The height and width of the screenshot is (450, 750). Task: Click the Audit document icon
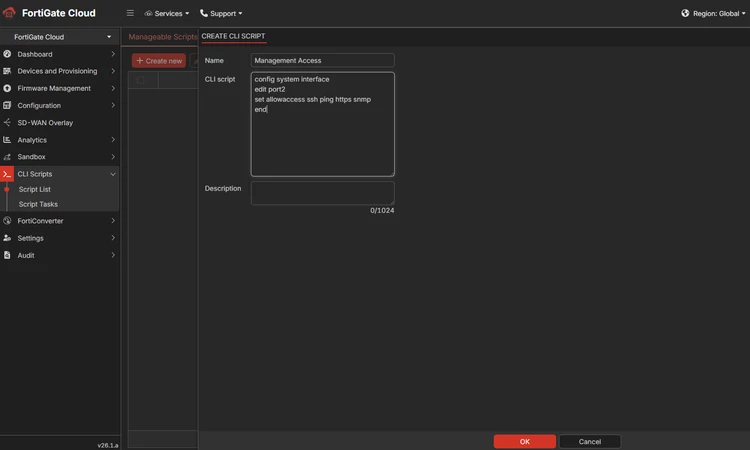point(7,255)
